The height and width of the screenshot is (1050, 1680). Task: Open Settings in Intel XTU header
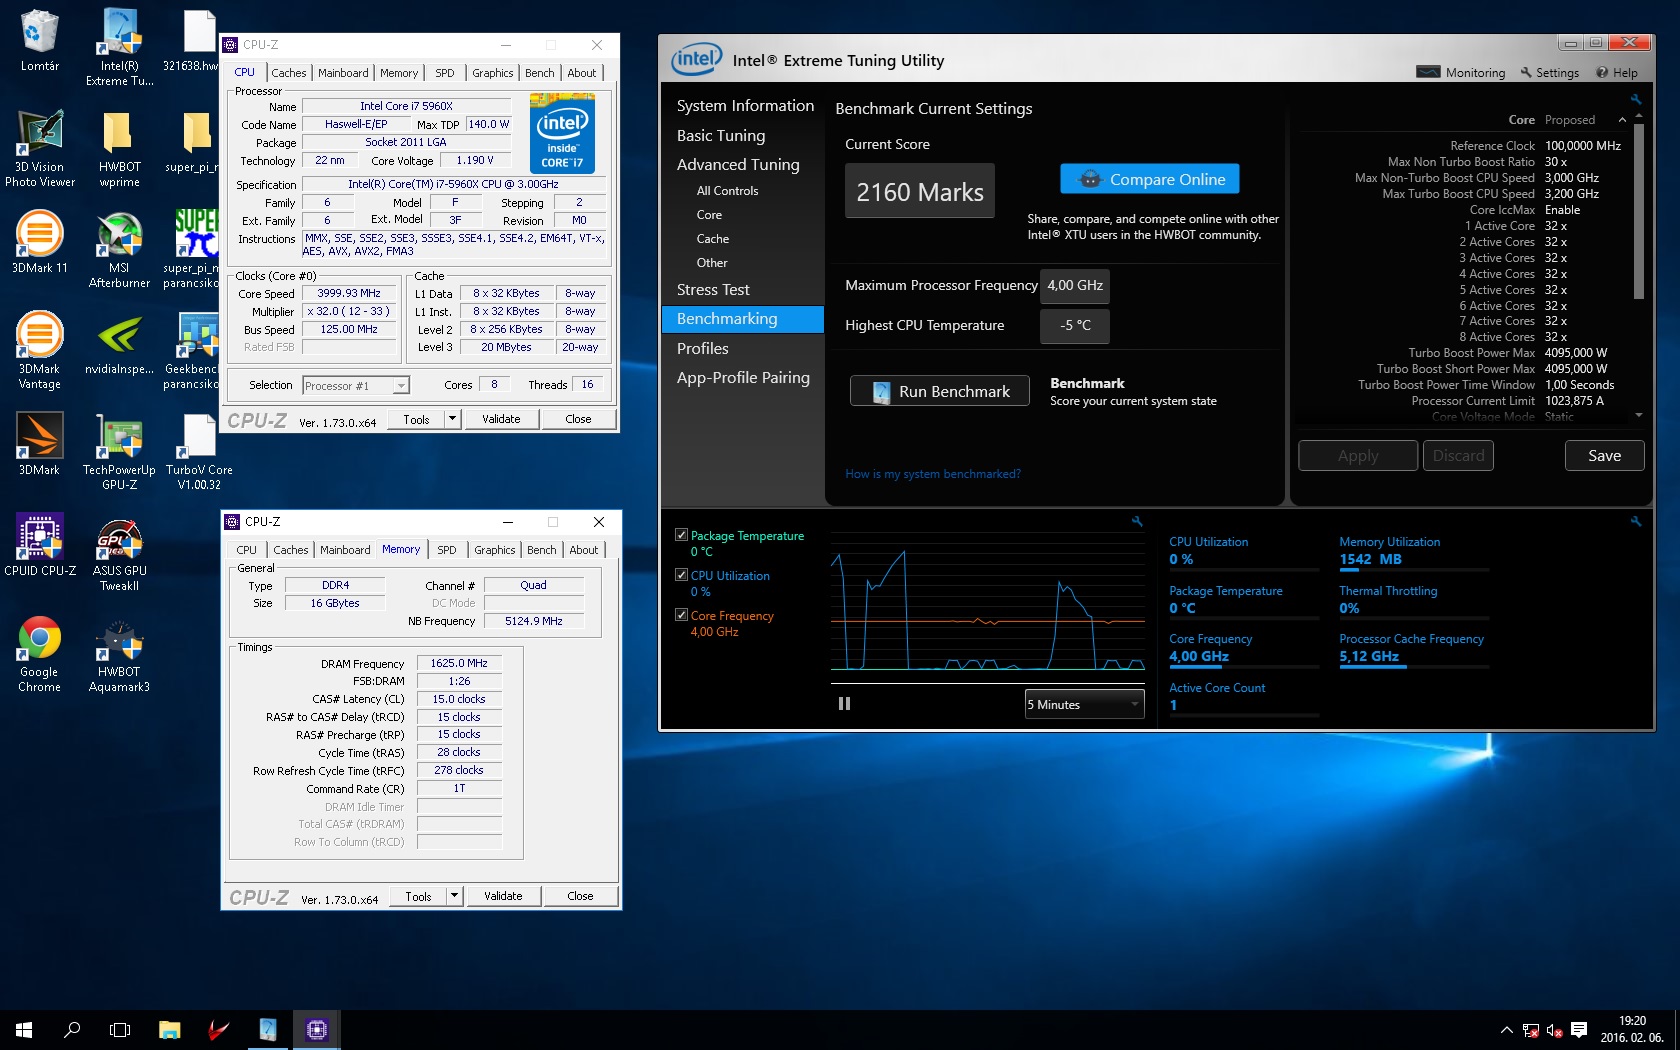point(1549,72)
